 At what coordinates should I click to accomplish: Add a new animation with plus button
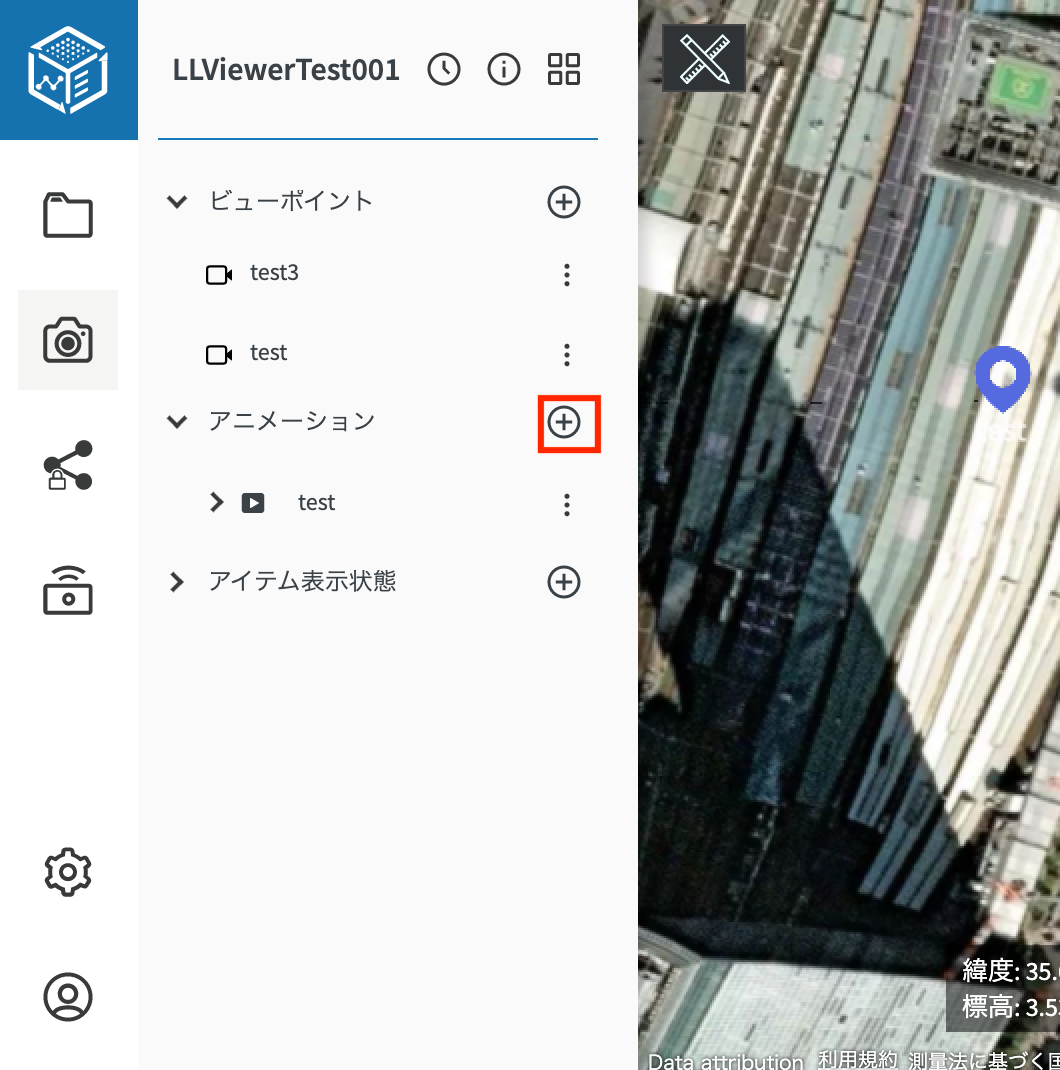(565, 423)
